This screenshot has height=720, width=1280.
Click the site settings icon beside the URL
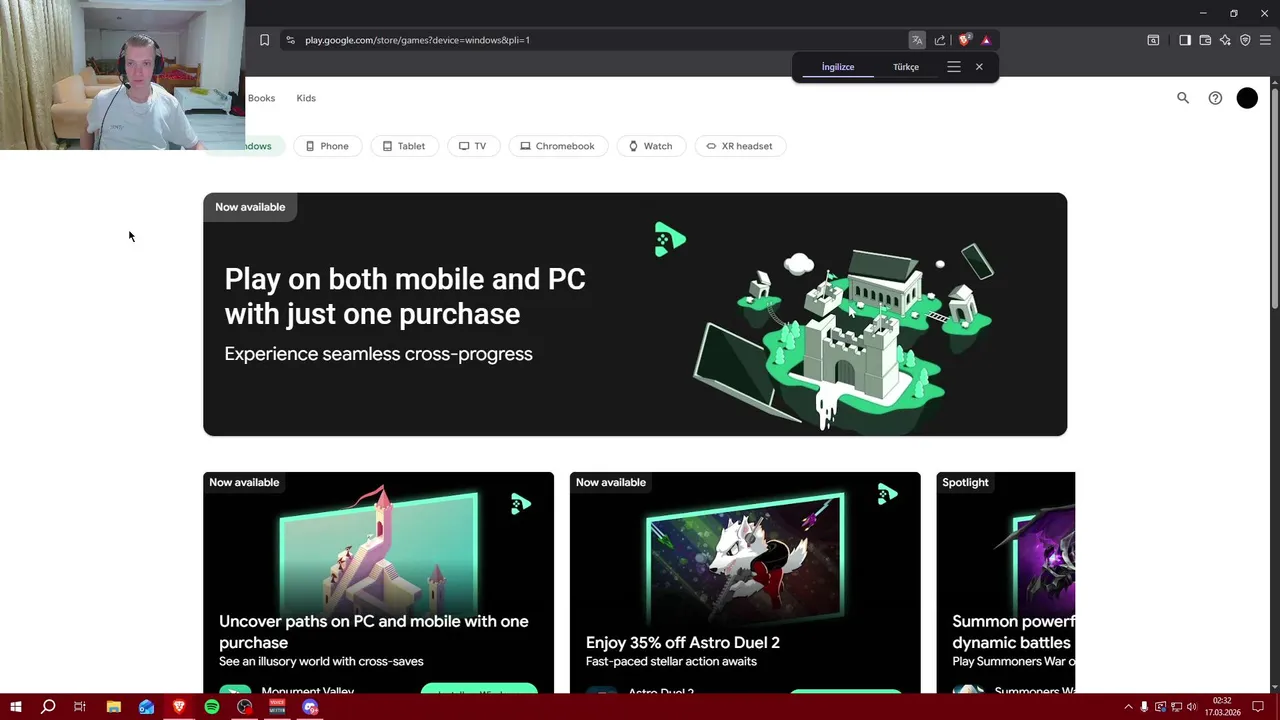[290, 40]
